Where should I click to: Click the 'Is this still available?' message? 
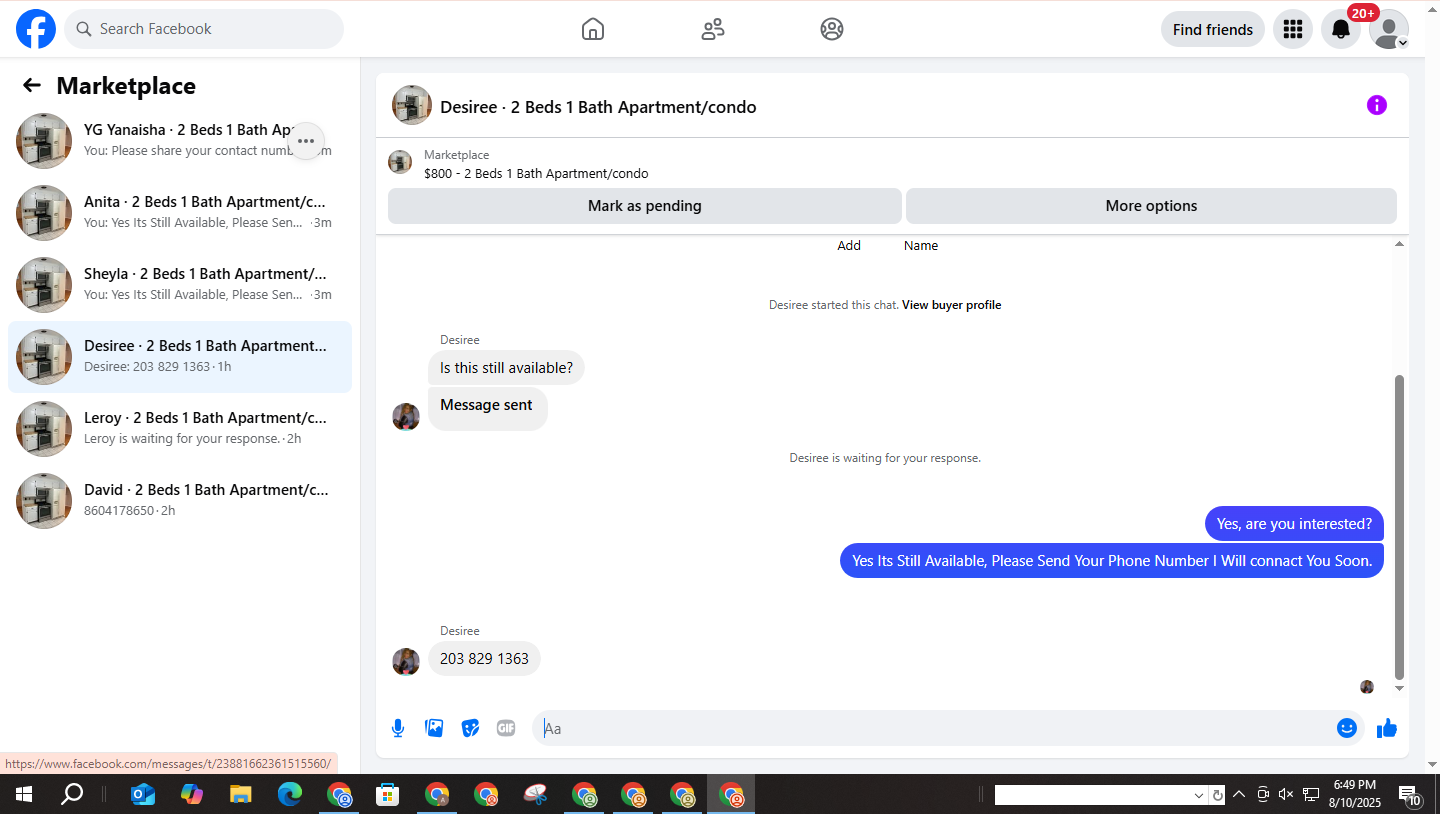(x=506, y=368)
